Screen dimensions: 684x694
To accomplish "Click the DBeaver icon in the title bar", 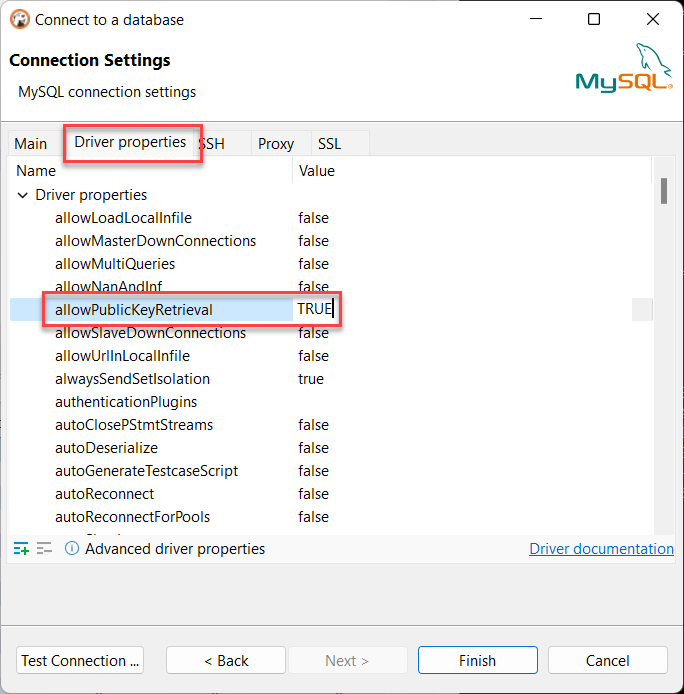I will click(x=18, y=19).
